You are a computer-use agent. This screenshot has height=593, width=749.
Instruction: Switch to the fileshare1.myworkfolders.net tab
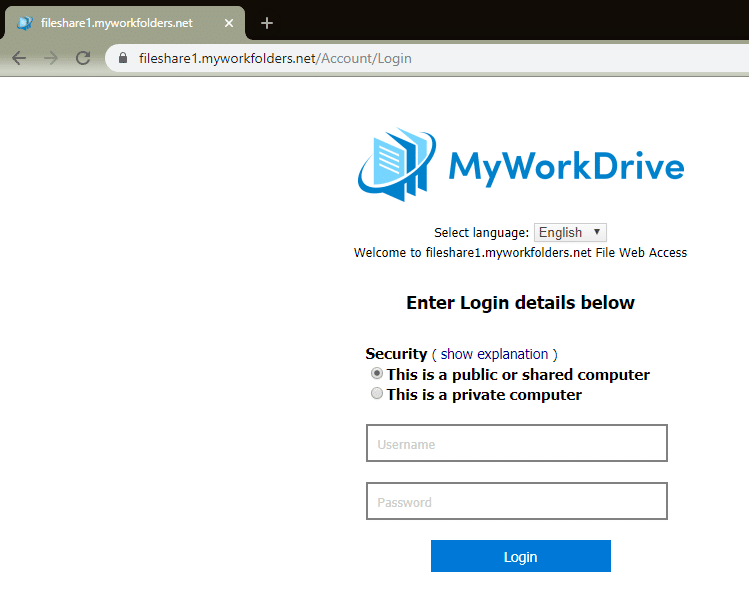[115, 23]
